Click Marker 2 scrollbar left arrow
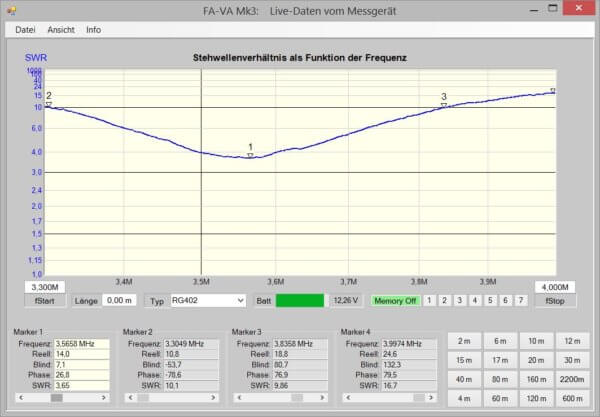Screen dimensions: 600x417 (x=130, y=398)
